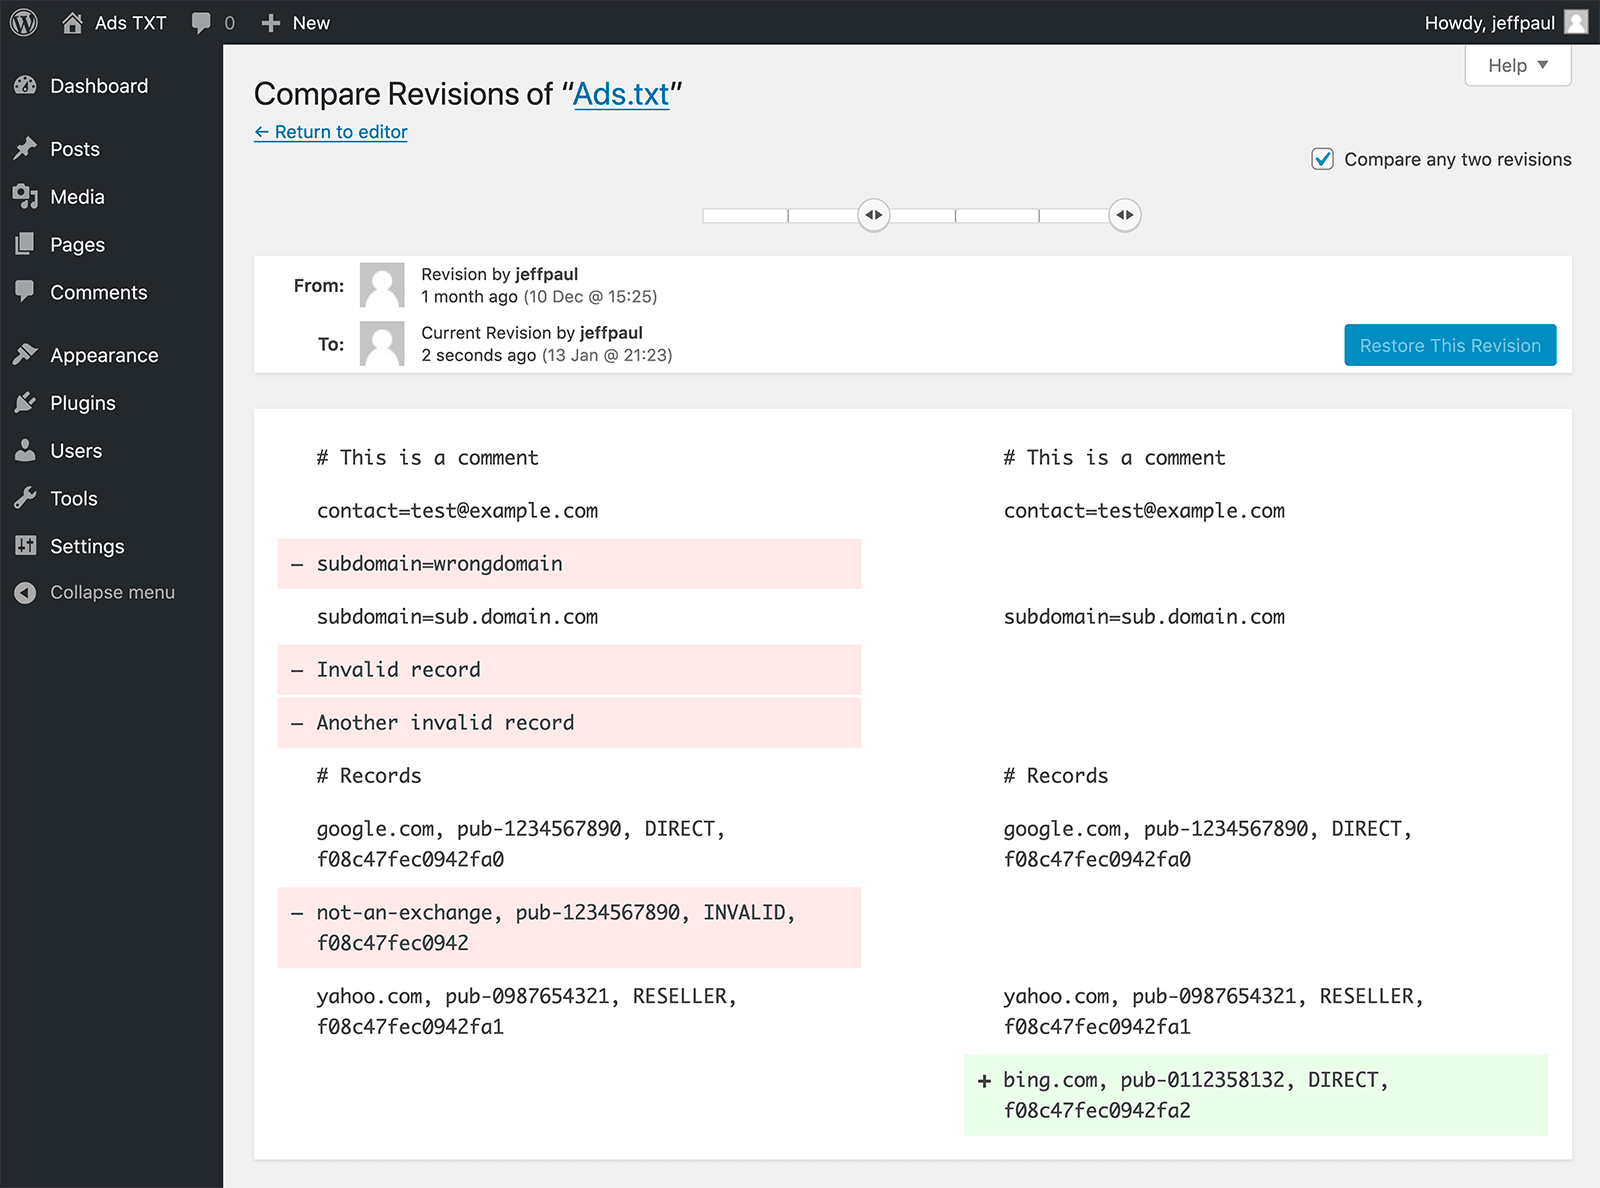Click the Collapse menu arrow icon
The height and width of the screenshot is (1188, 1600).
(25, 593)
